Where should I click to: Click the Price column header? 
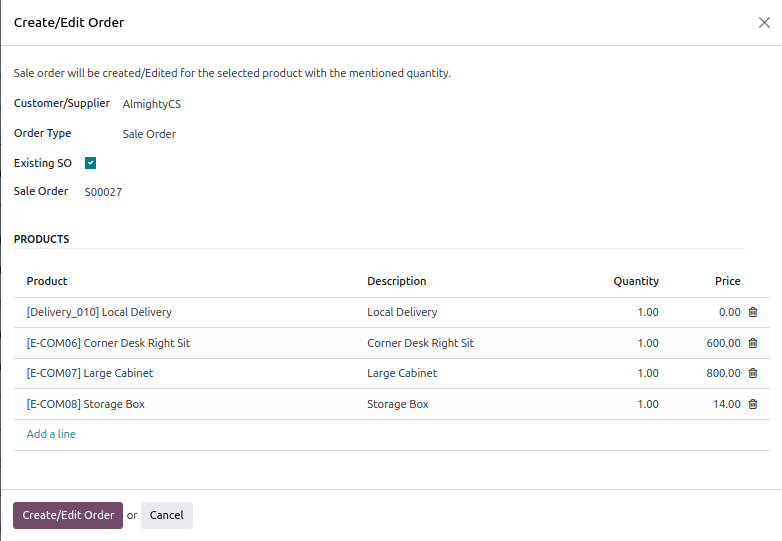[727, 281]
